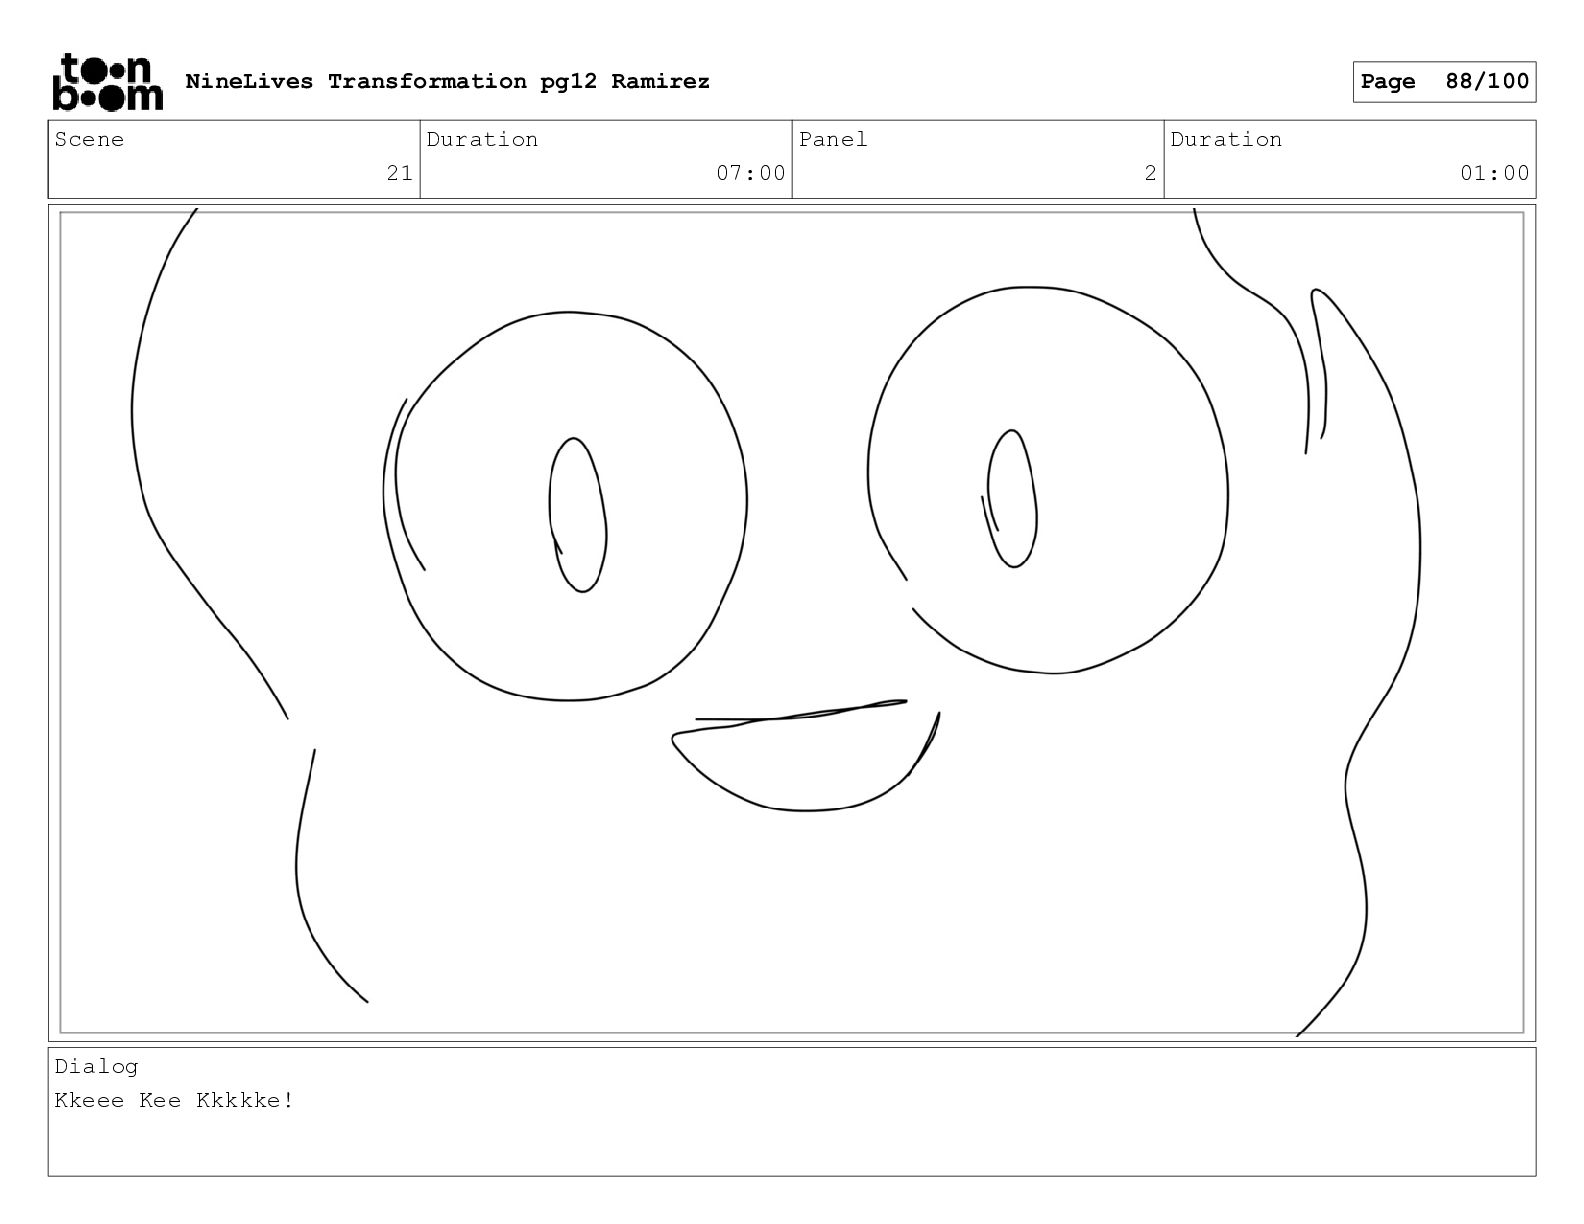Click the storyboard panel drawing
Image resolution: width=1584 pixels, height=1224 pixels.
point(792,622)
